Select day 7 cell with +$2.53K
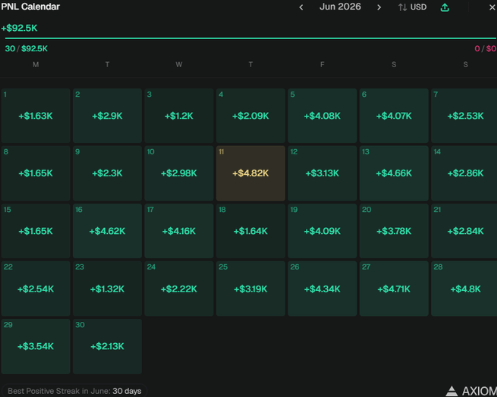Image resolution: width=497 pixels, height=397 pixels. pyautogui.click(x=464, y=116)
